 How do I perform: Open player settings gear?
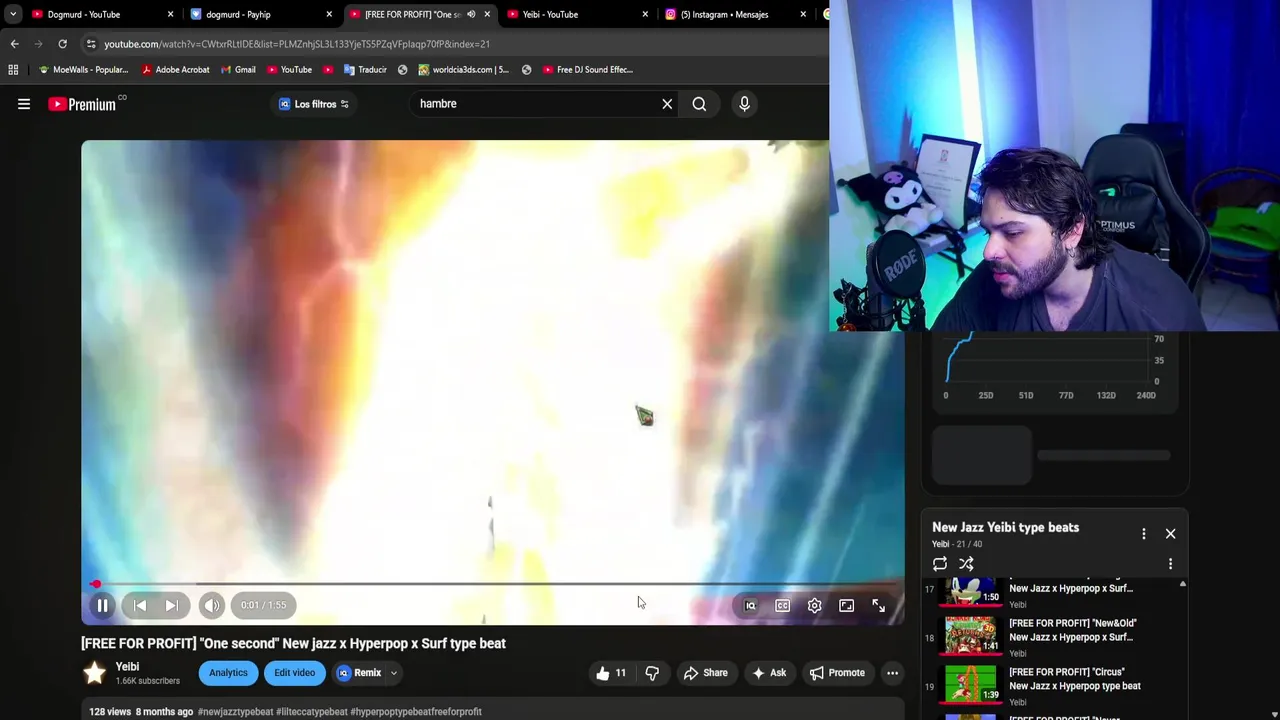click(814, 605)
